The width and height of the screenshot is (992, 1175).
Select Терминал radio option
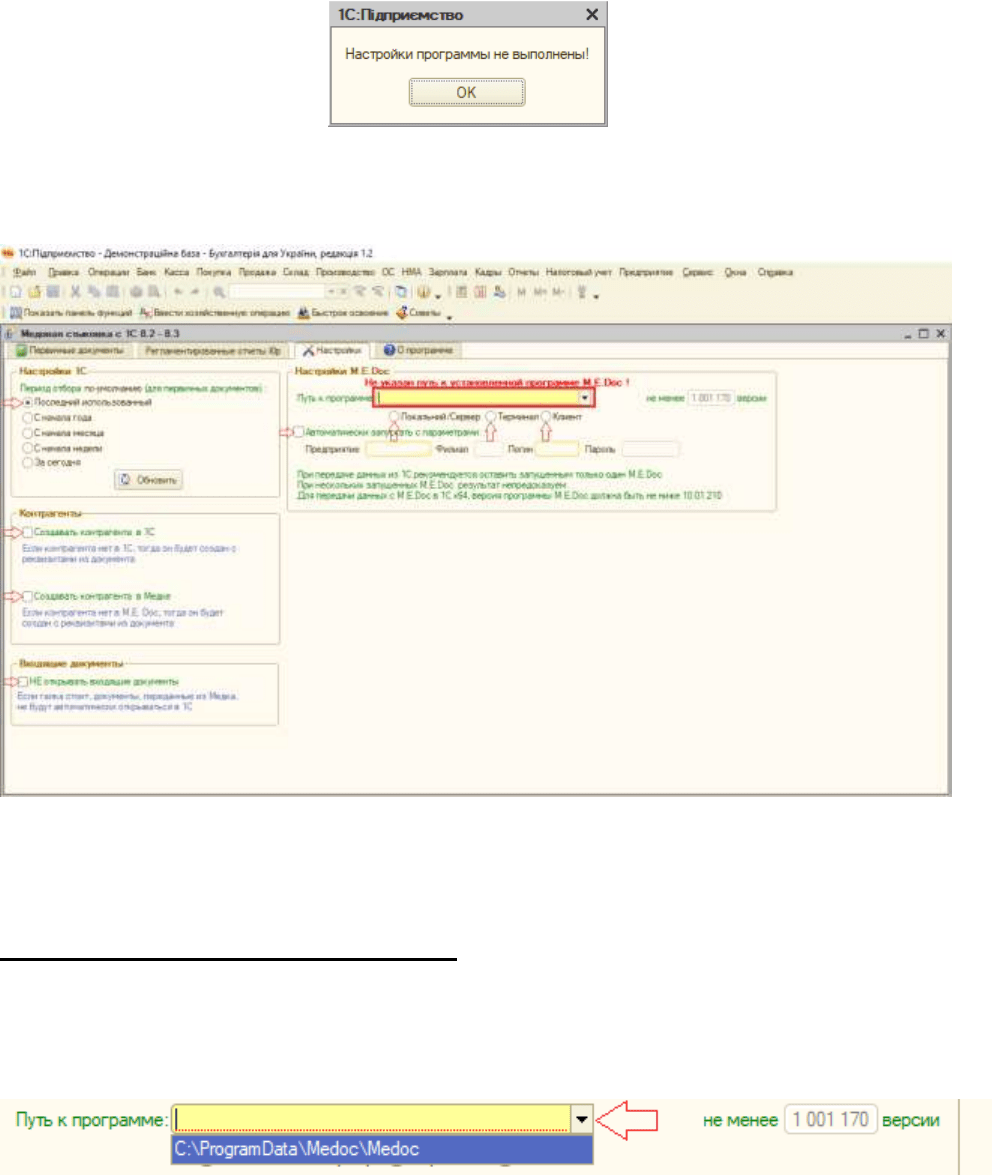coord(491,416)
